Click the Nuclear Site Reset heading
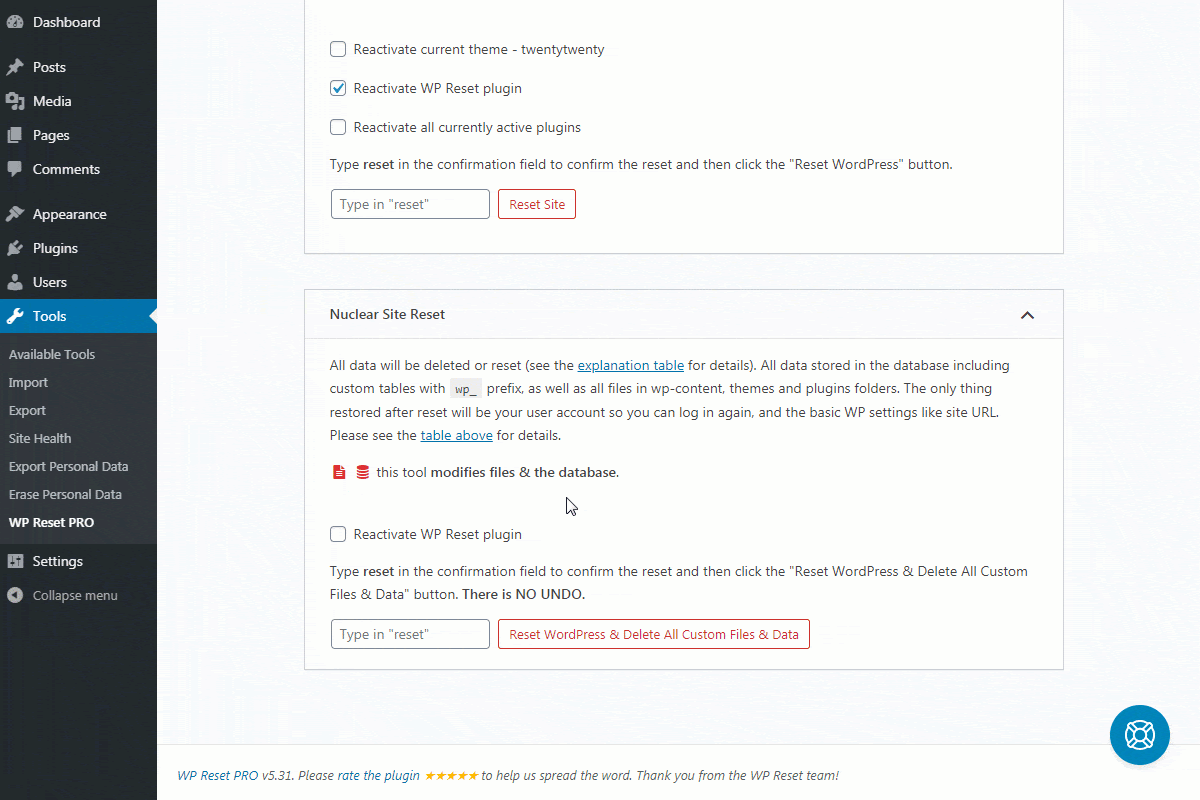 pyautogui.click(x=387, y=314)
